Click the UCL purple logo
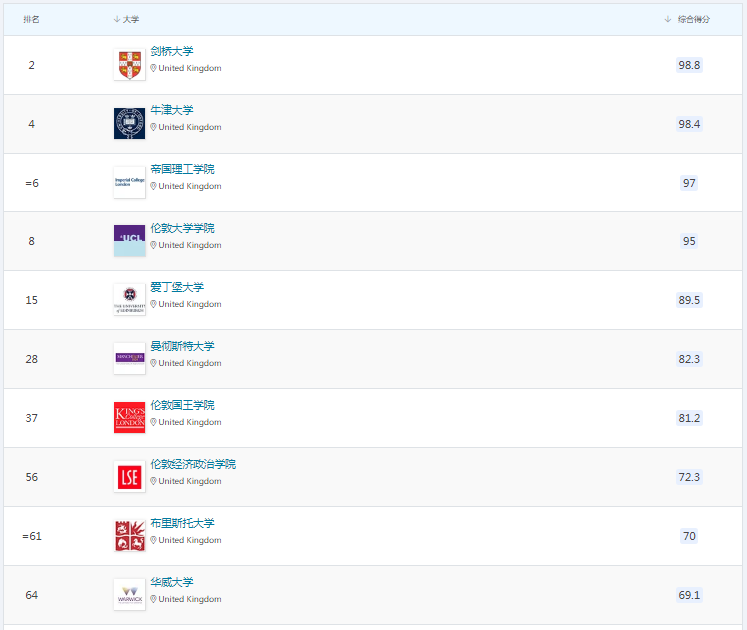Screen dimensions: 747x630 tap(129, 241)
